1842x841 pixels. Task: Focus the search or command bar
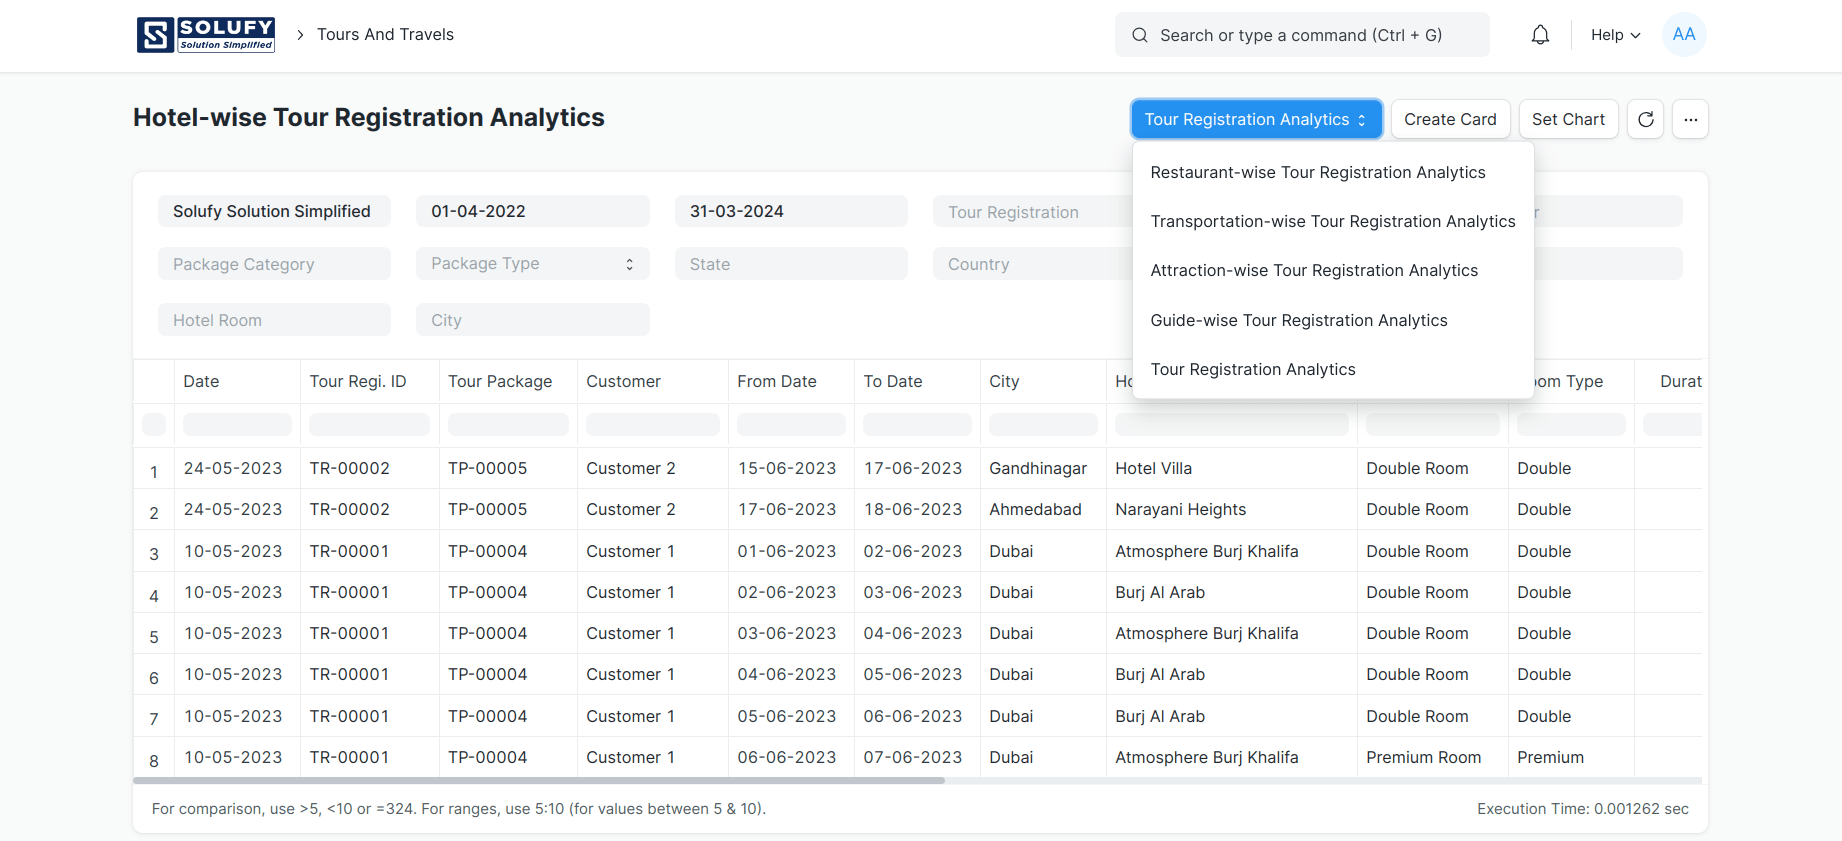click(x=1302, y=35)
